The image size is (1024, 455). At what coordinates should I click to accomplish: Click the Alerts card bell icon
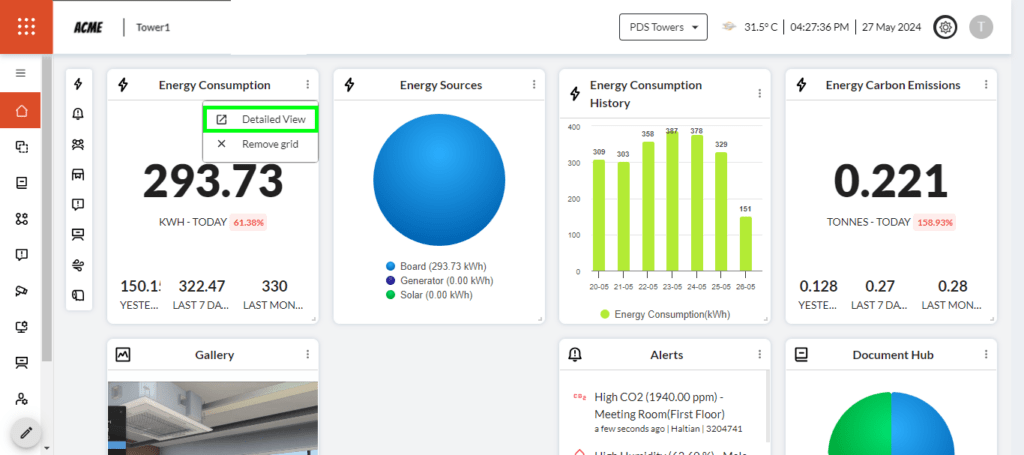coord(575,354)
